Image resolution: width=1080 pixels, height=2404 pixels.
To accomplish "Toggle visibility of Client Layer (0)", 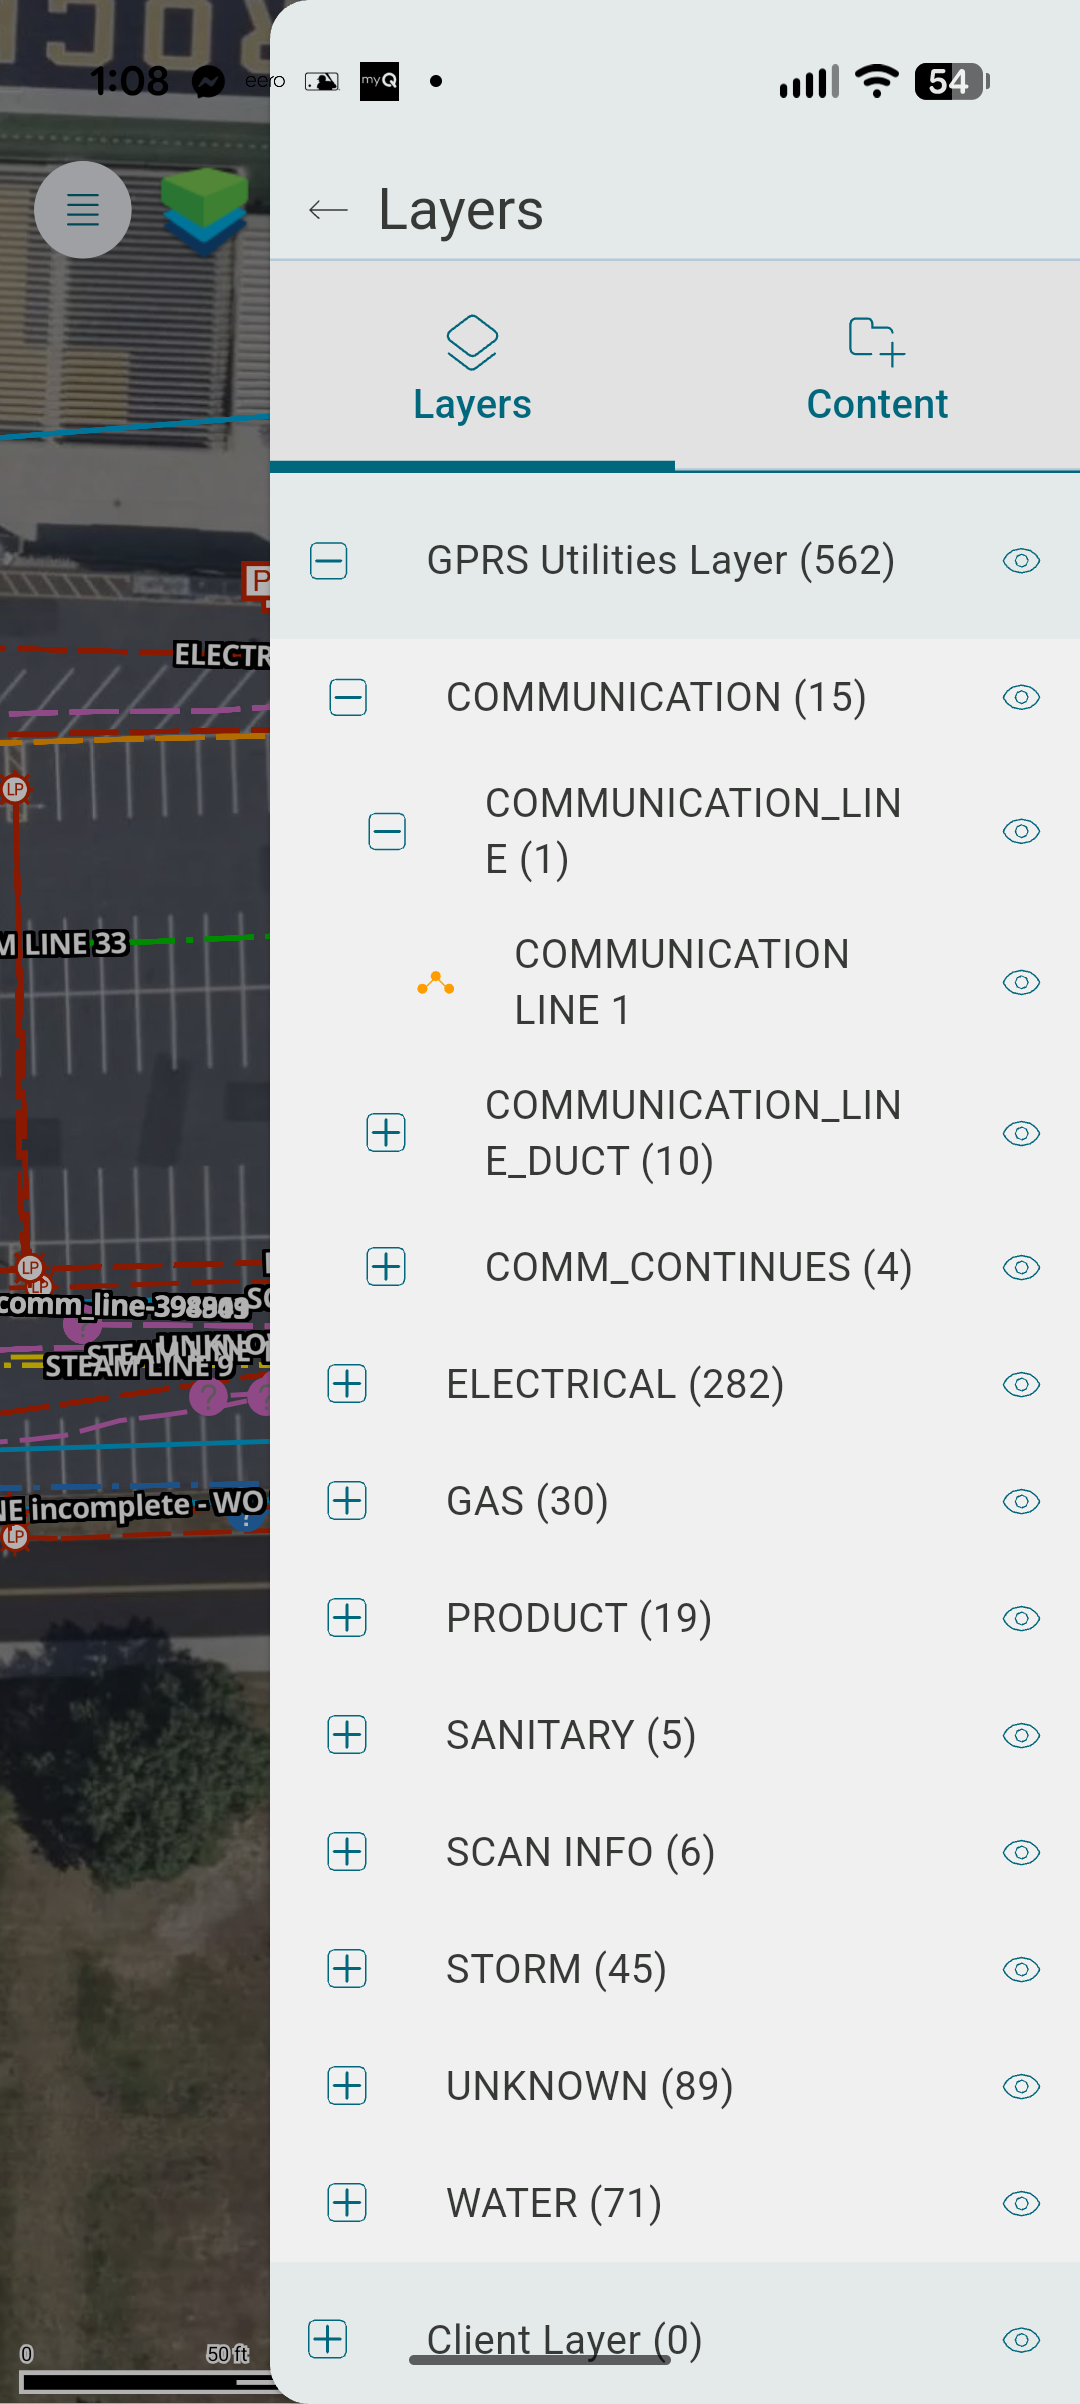I will (1021, 2340).
